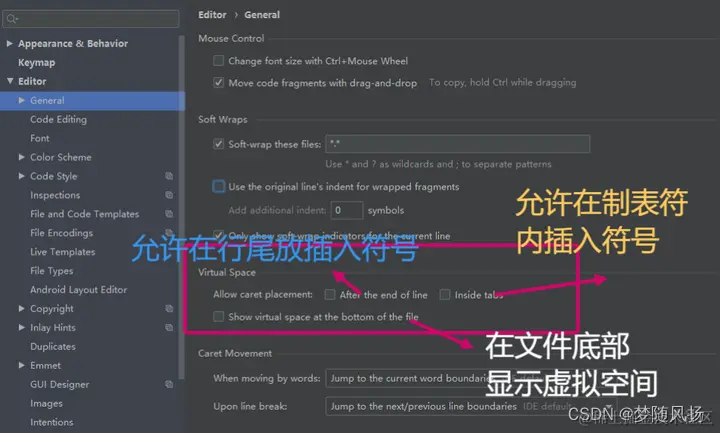Image resolution: width=720 pixels, height=433 pixels.
Task: Expand the Copyright node
Action: click(x=21, y=309)
